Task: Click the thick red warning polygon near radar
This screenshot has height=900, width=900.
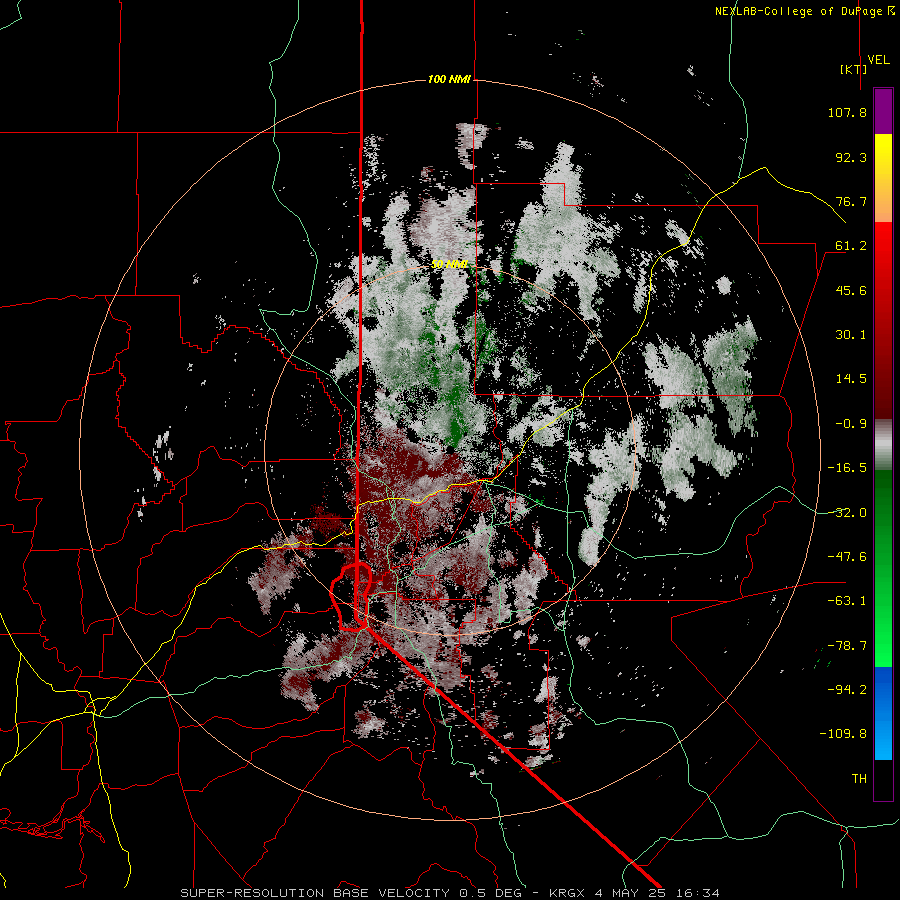Action: 352,597
